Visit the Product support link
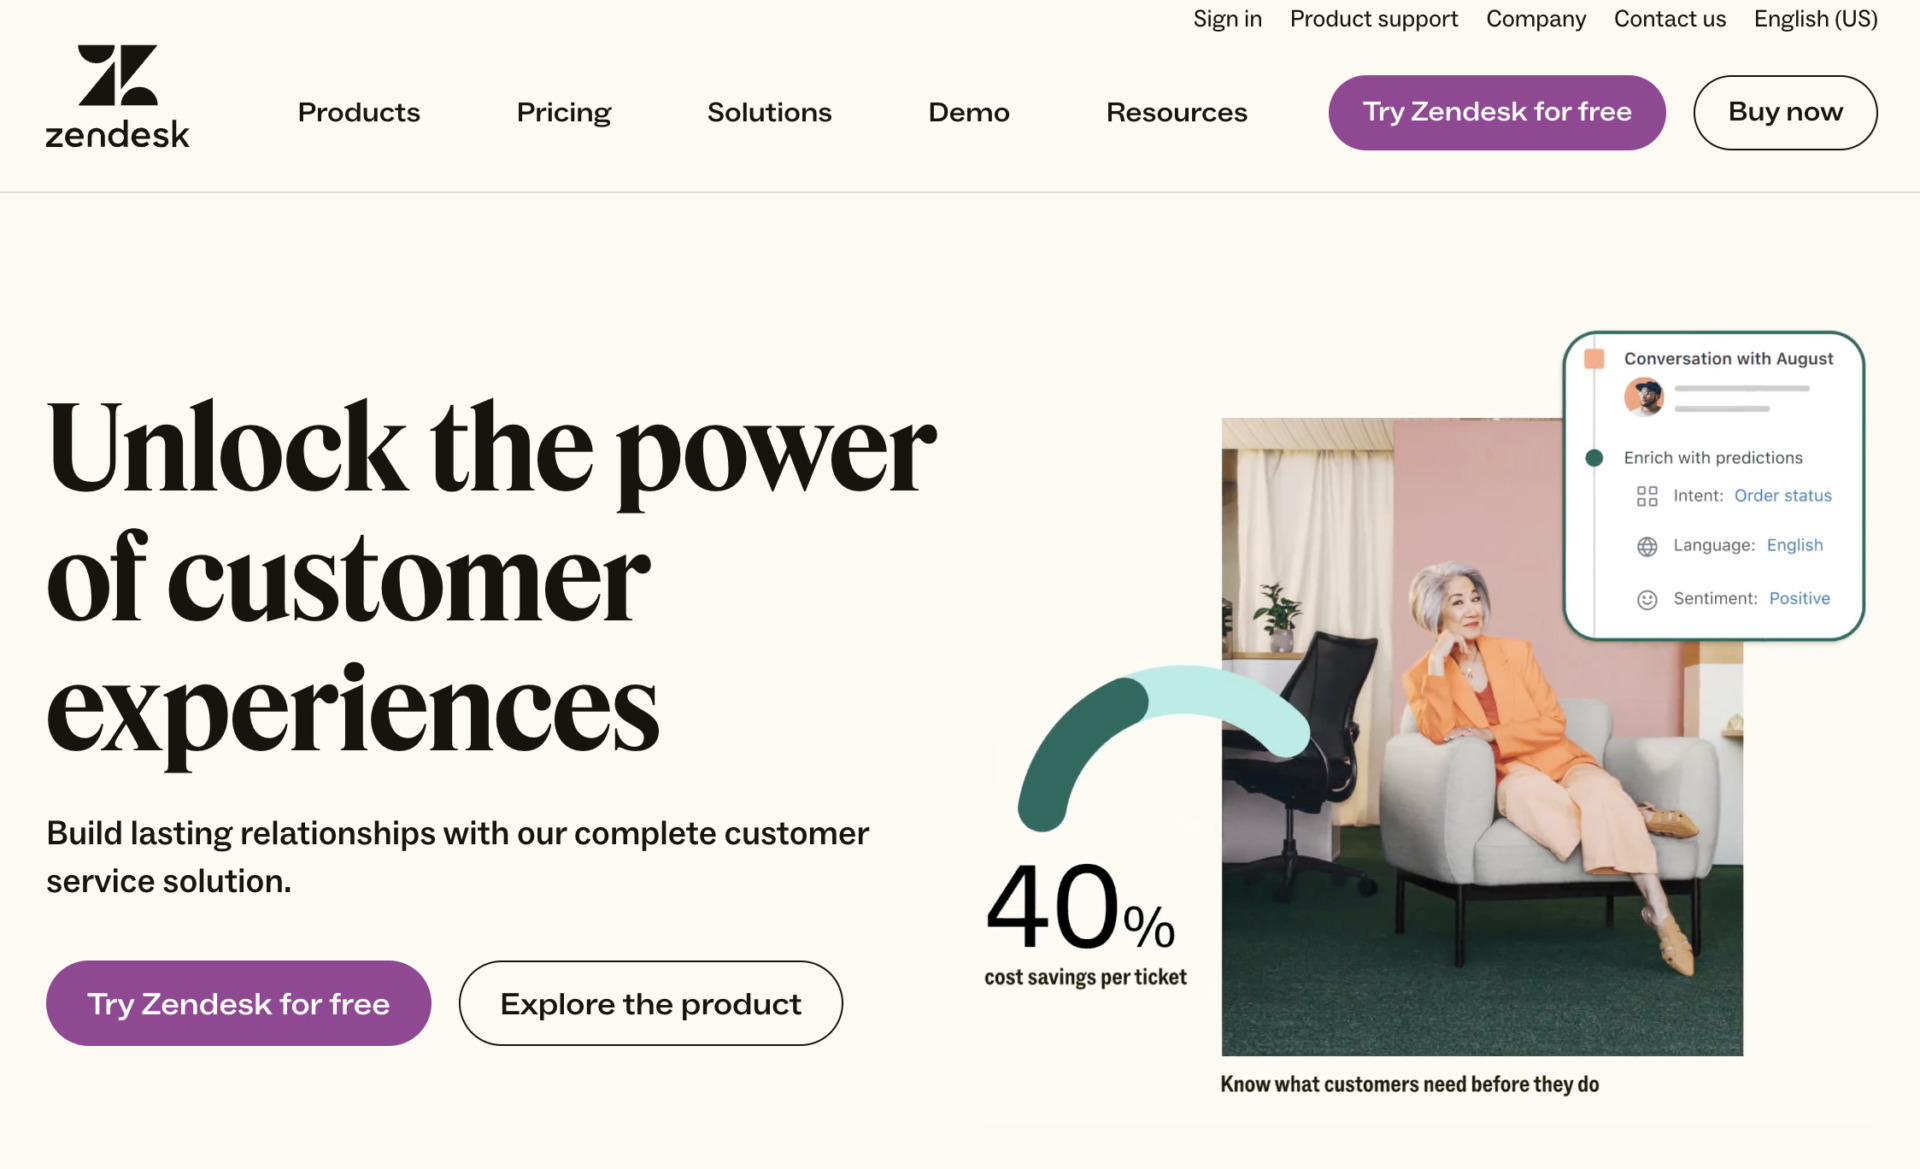This screenshot has width=1920, height=1169. 1373,19
